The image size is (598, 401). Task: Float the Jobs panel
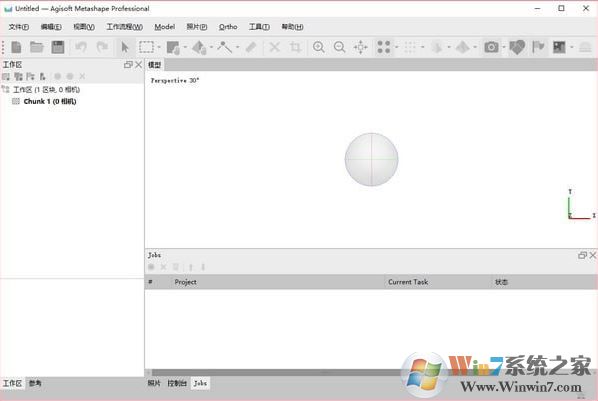click(x=582, y=255)
